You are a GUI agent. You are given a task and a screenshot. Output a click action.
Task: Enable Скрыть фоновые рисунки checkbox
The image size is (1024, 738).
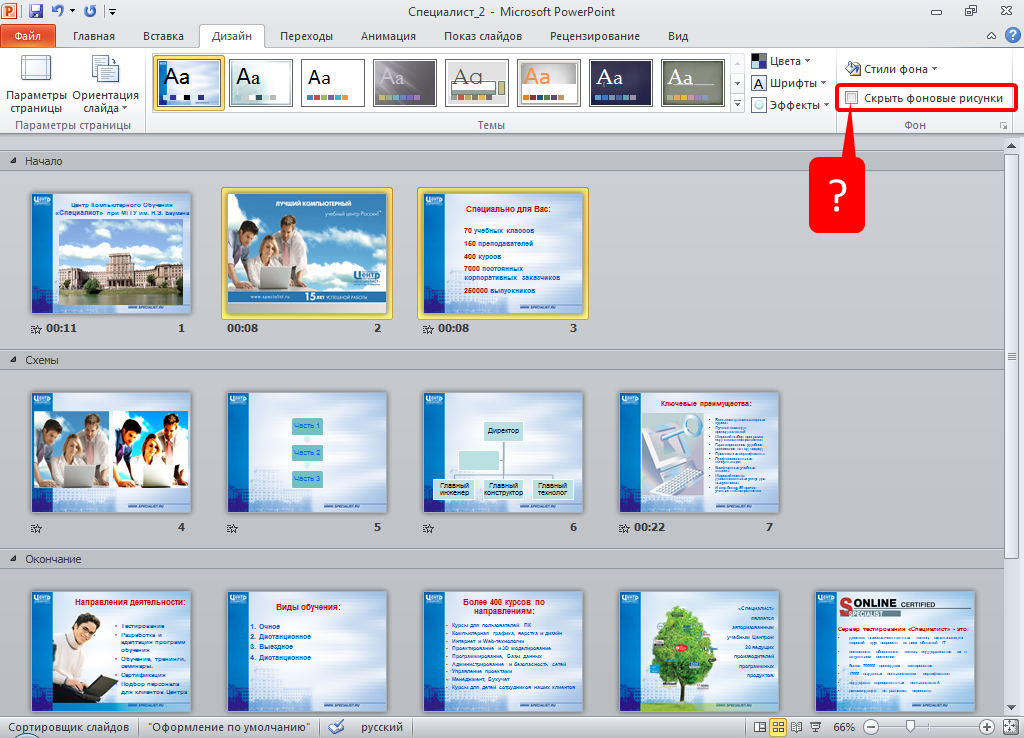852,98
